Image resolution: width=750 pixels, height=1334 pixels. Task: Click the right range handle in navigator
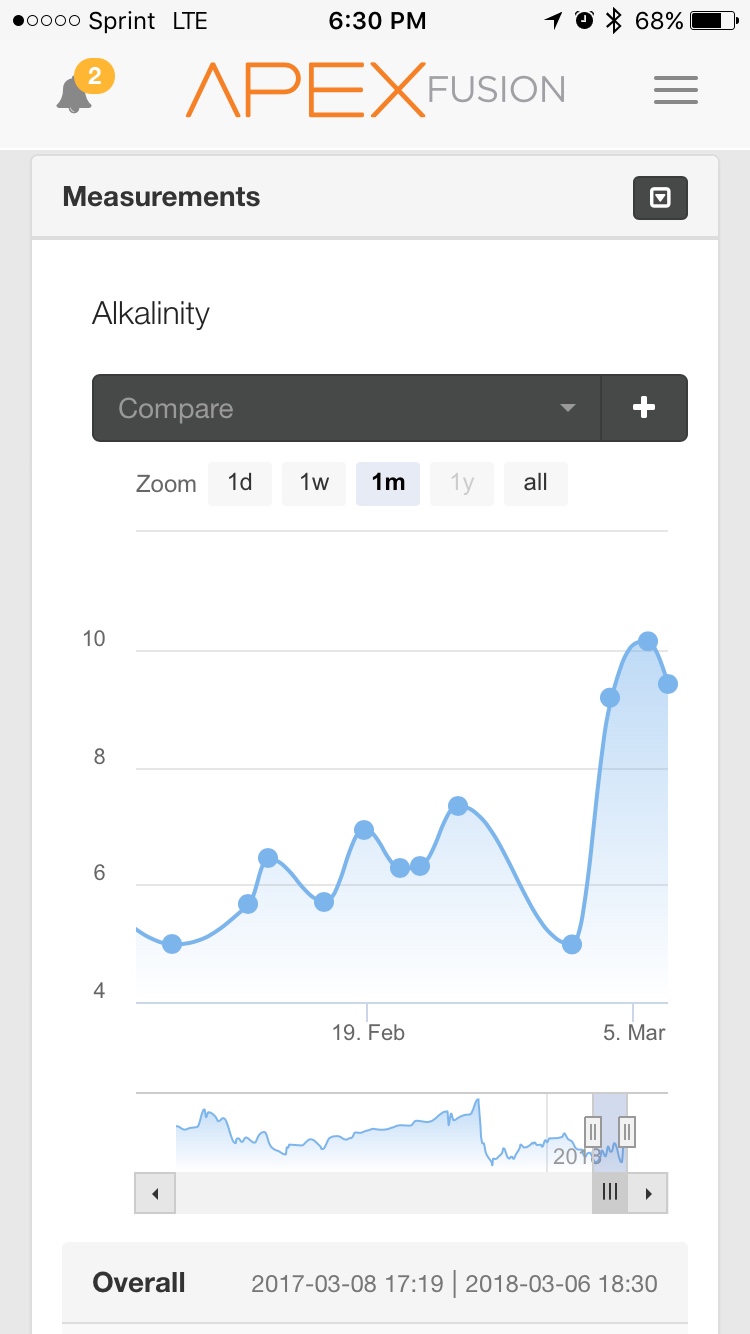(627, 1132)
